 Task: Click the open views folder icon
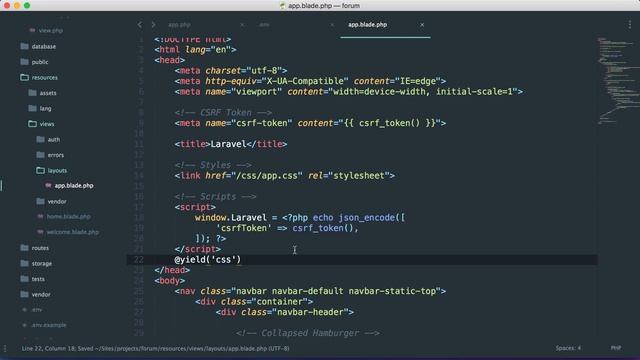click(33, 124)
